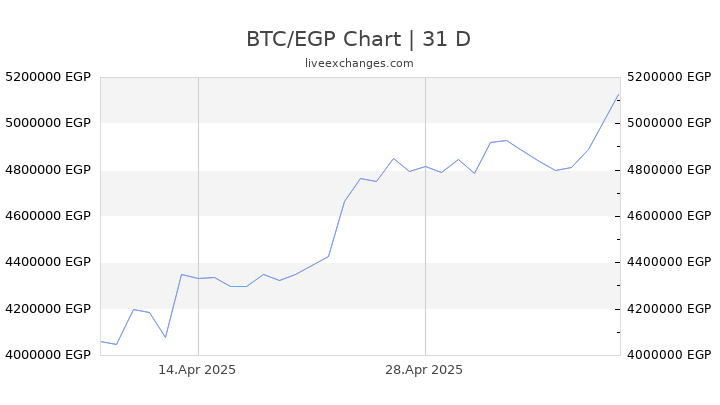The image size is (720, 405).
Task: Select the left 4600000 EGP axis label
Action: tap(48, 216)
